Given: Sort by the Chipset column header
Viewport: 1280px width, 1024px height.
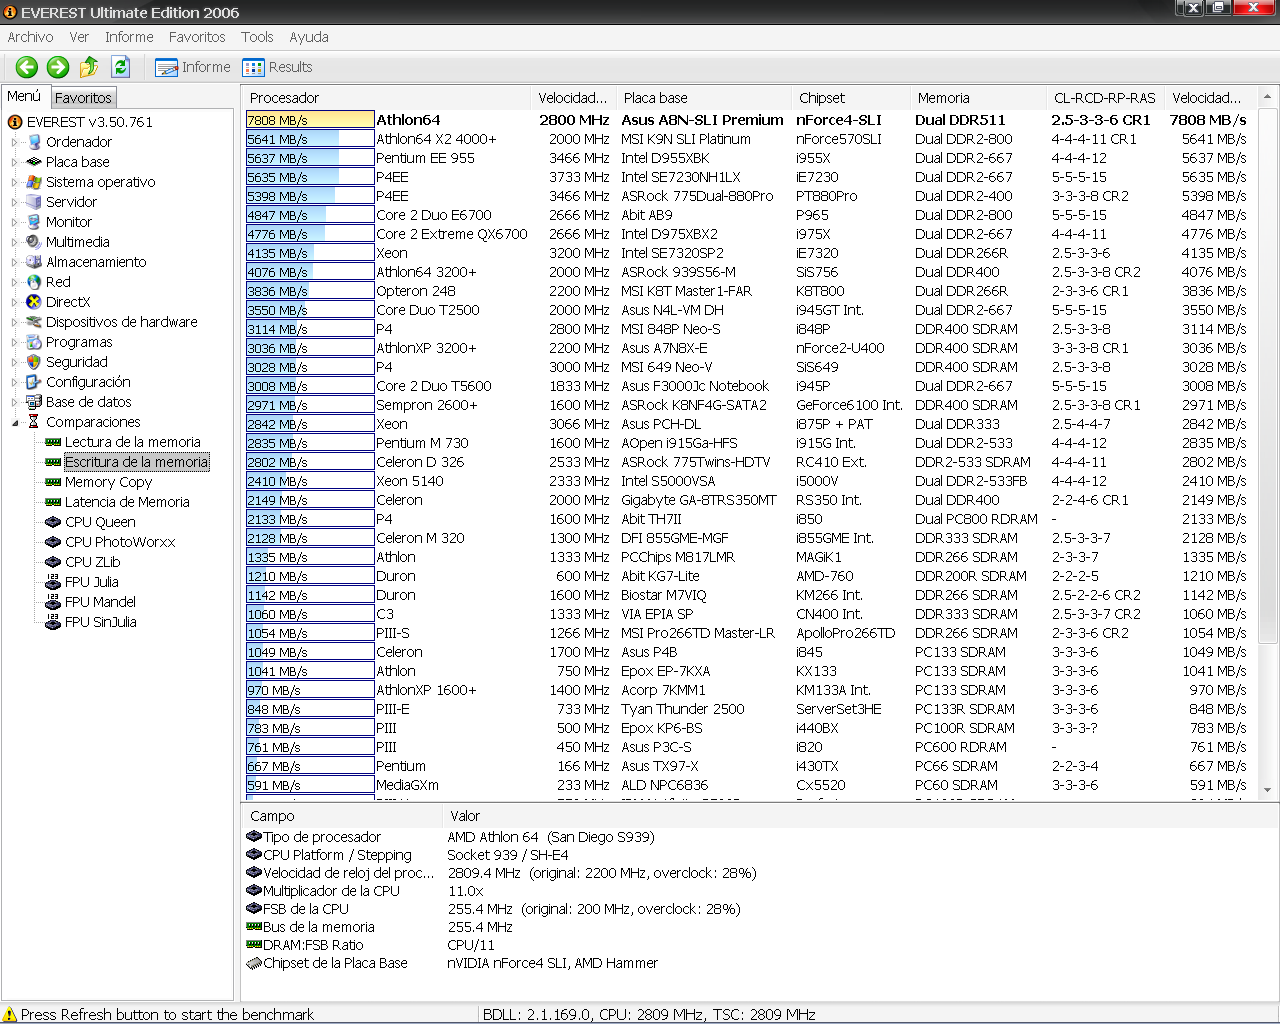Looking at the screenshot, I should pos(850,98).
